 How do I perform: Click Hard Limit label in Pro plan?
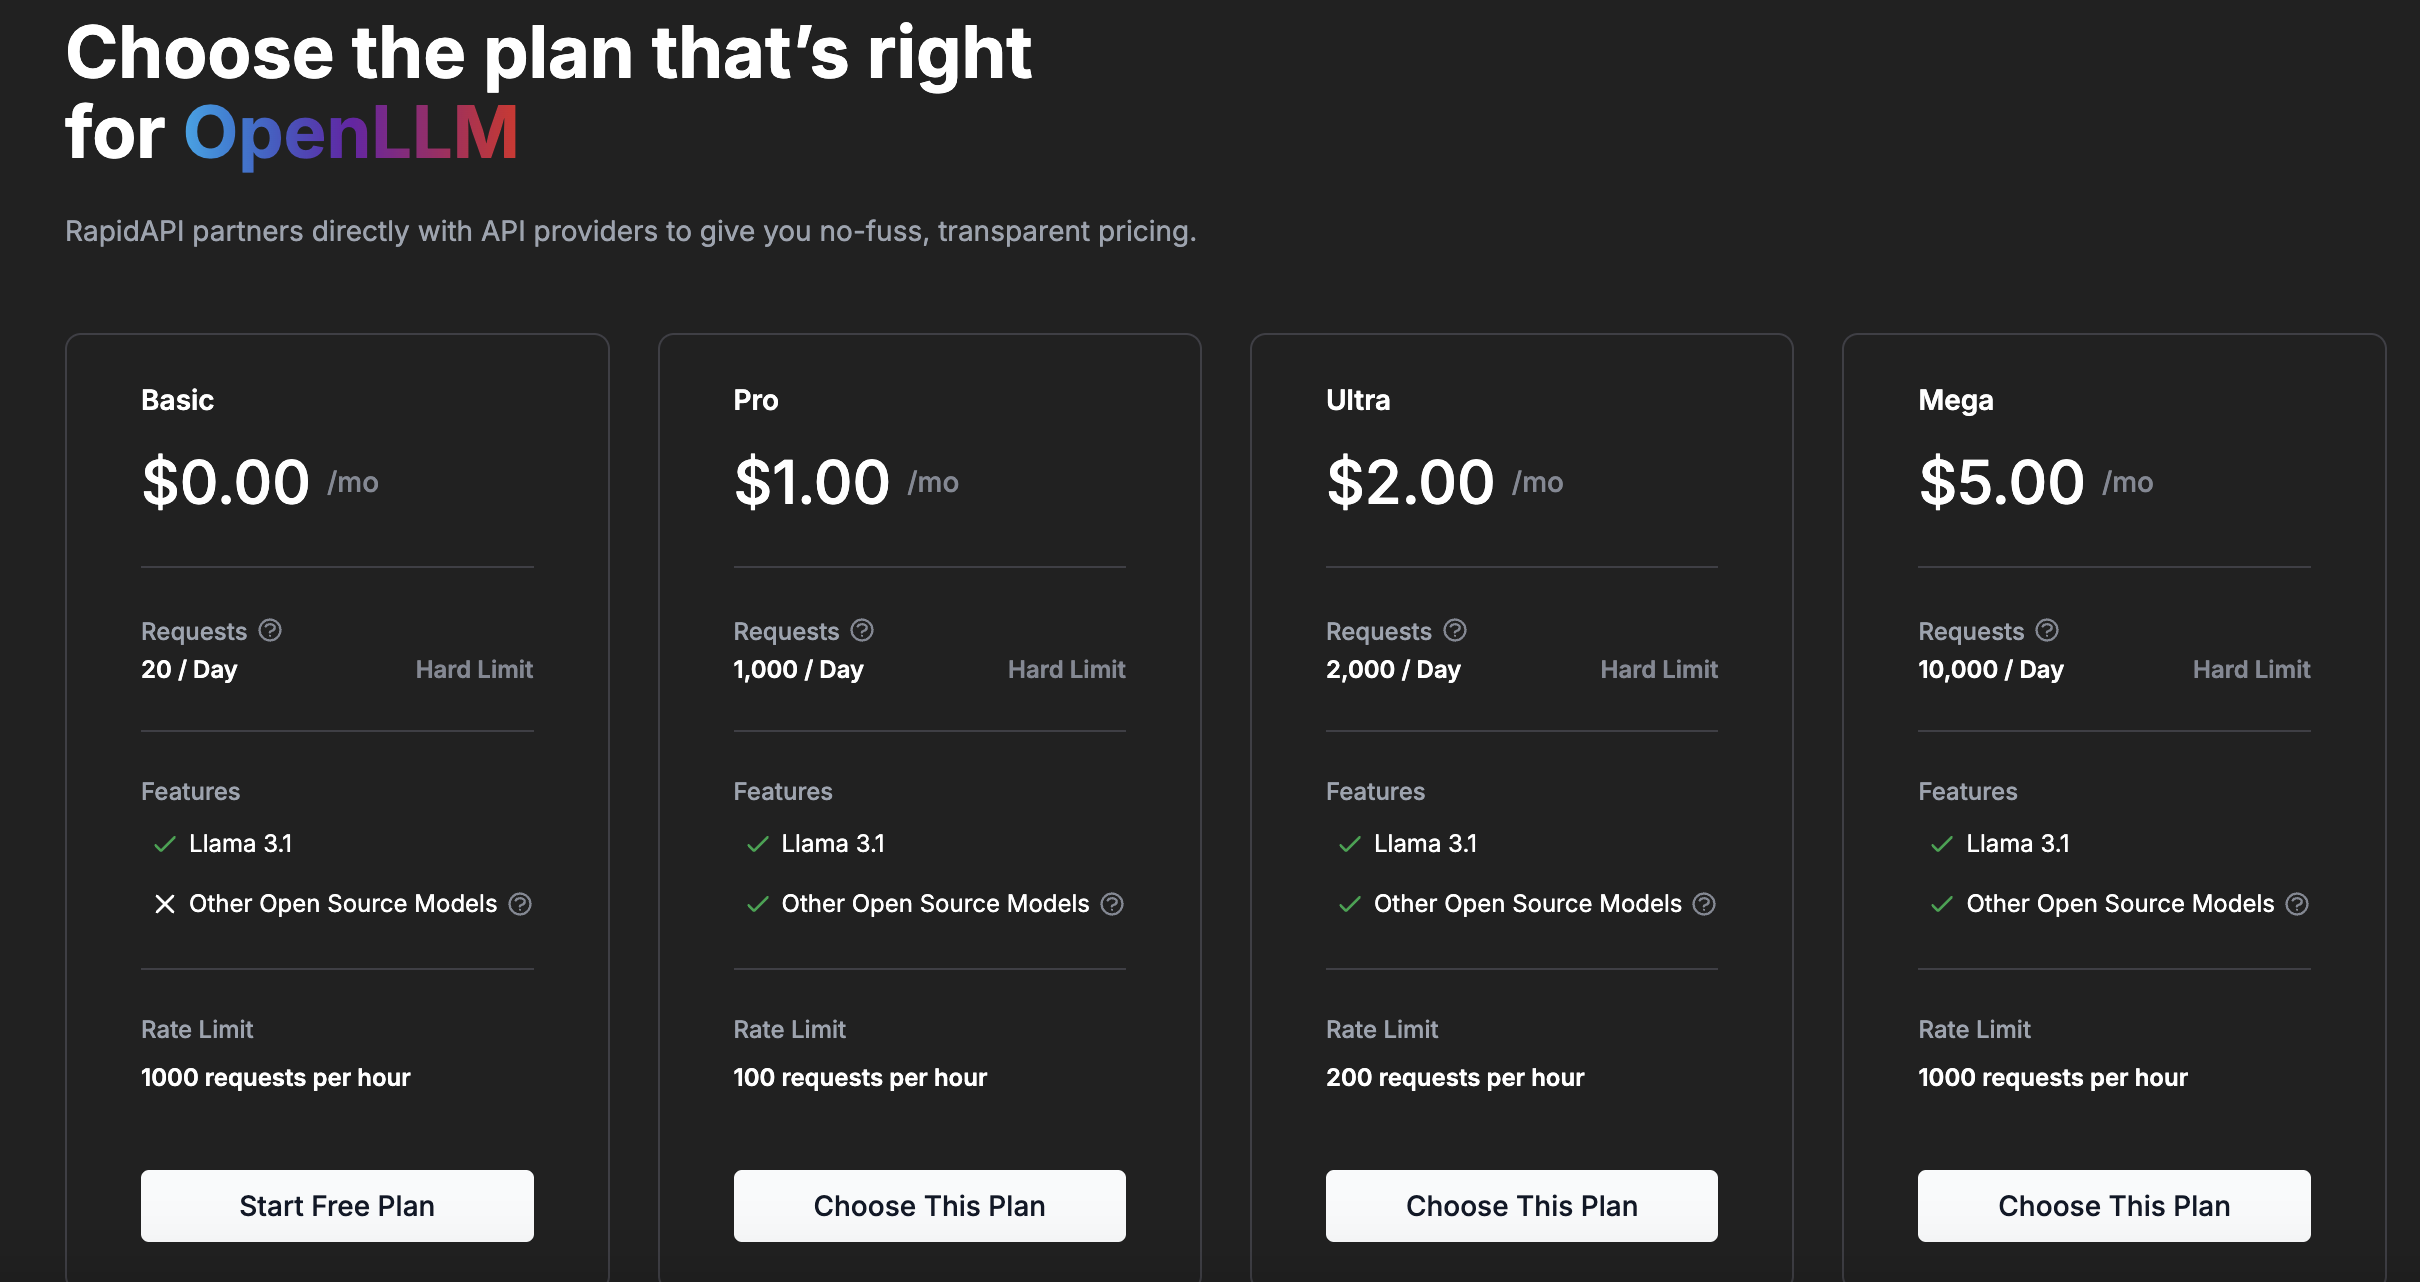1066,669
